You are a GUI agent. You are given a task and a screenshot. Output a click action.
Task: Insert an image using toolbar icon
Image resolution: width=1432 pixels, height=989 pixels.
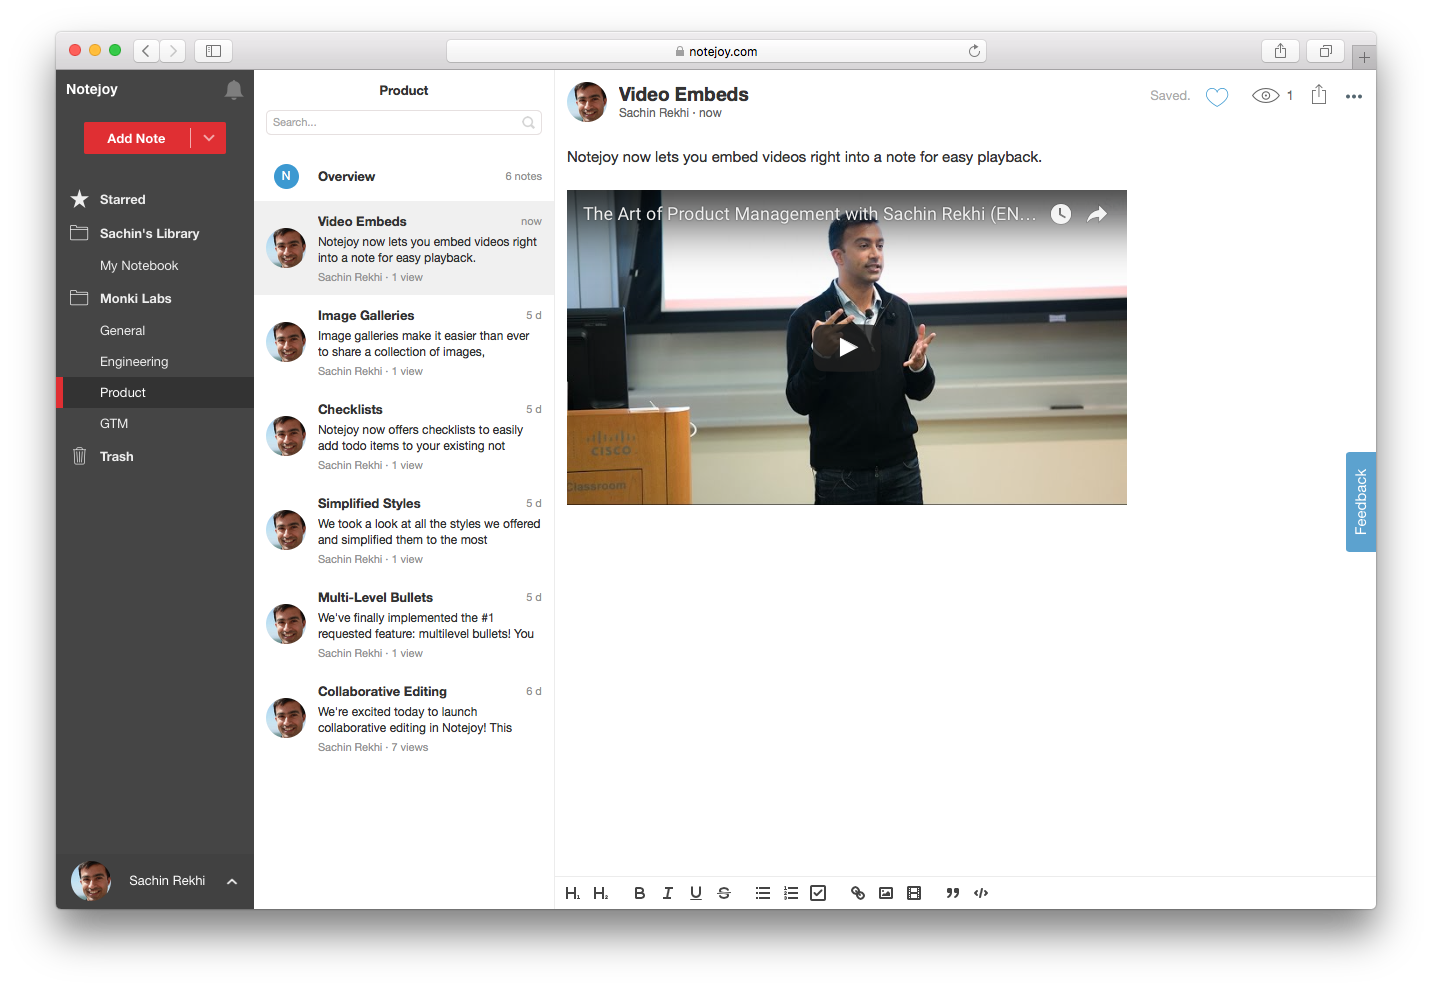click(x=886, y=893)
